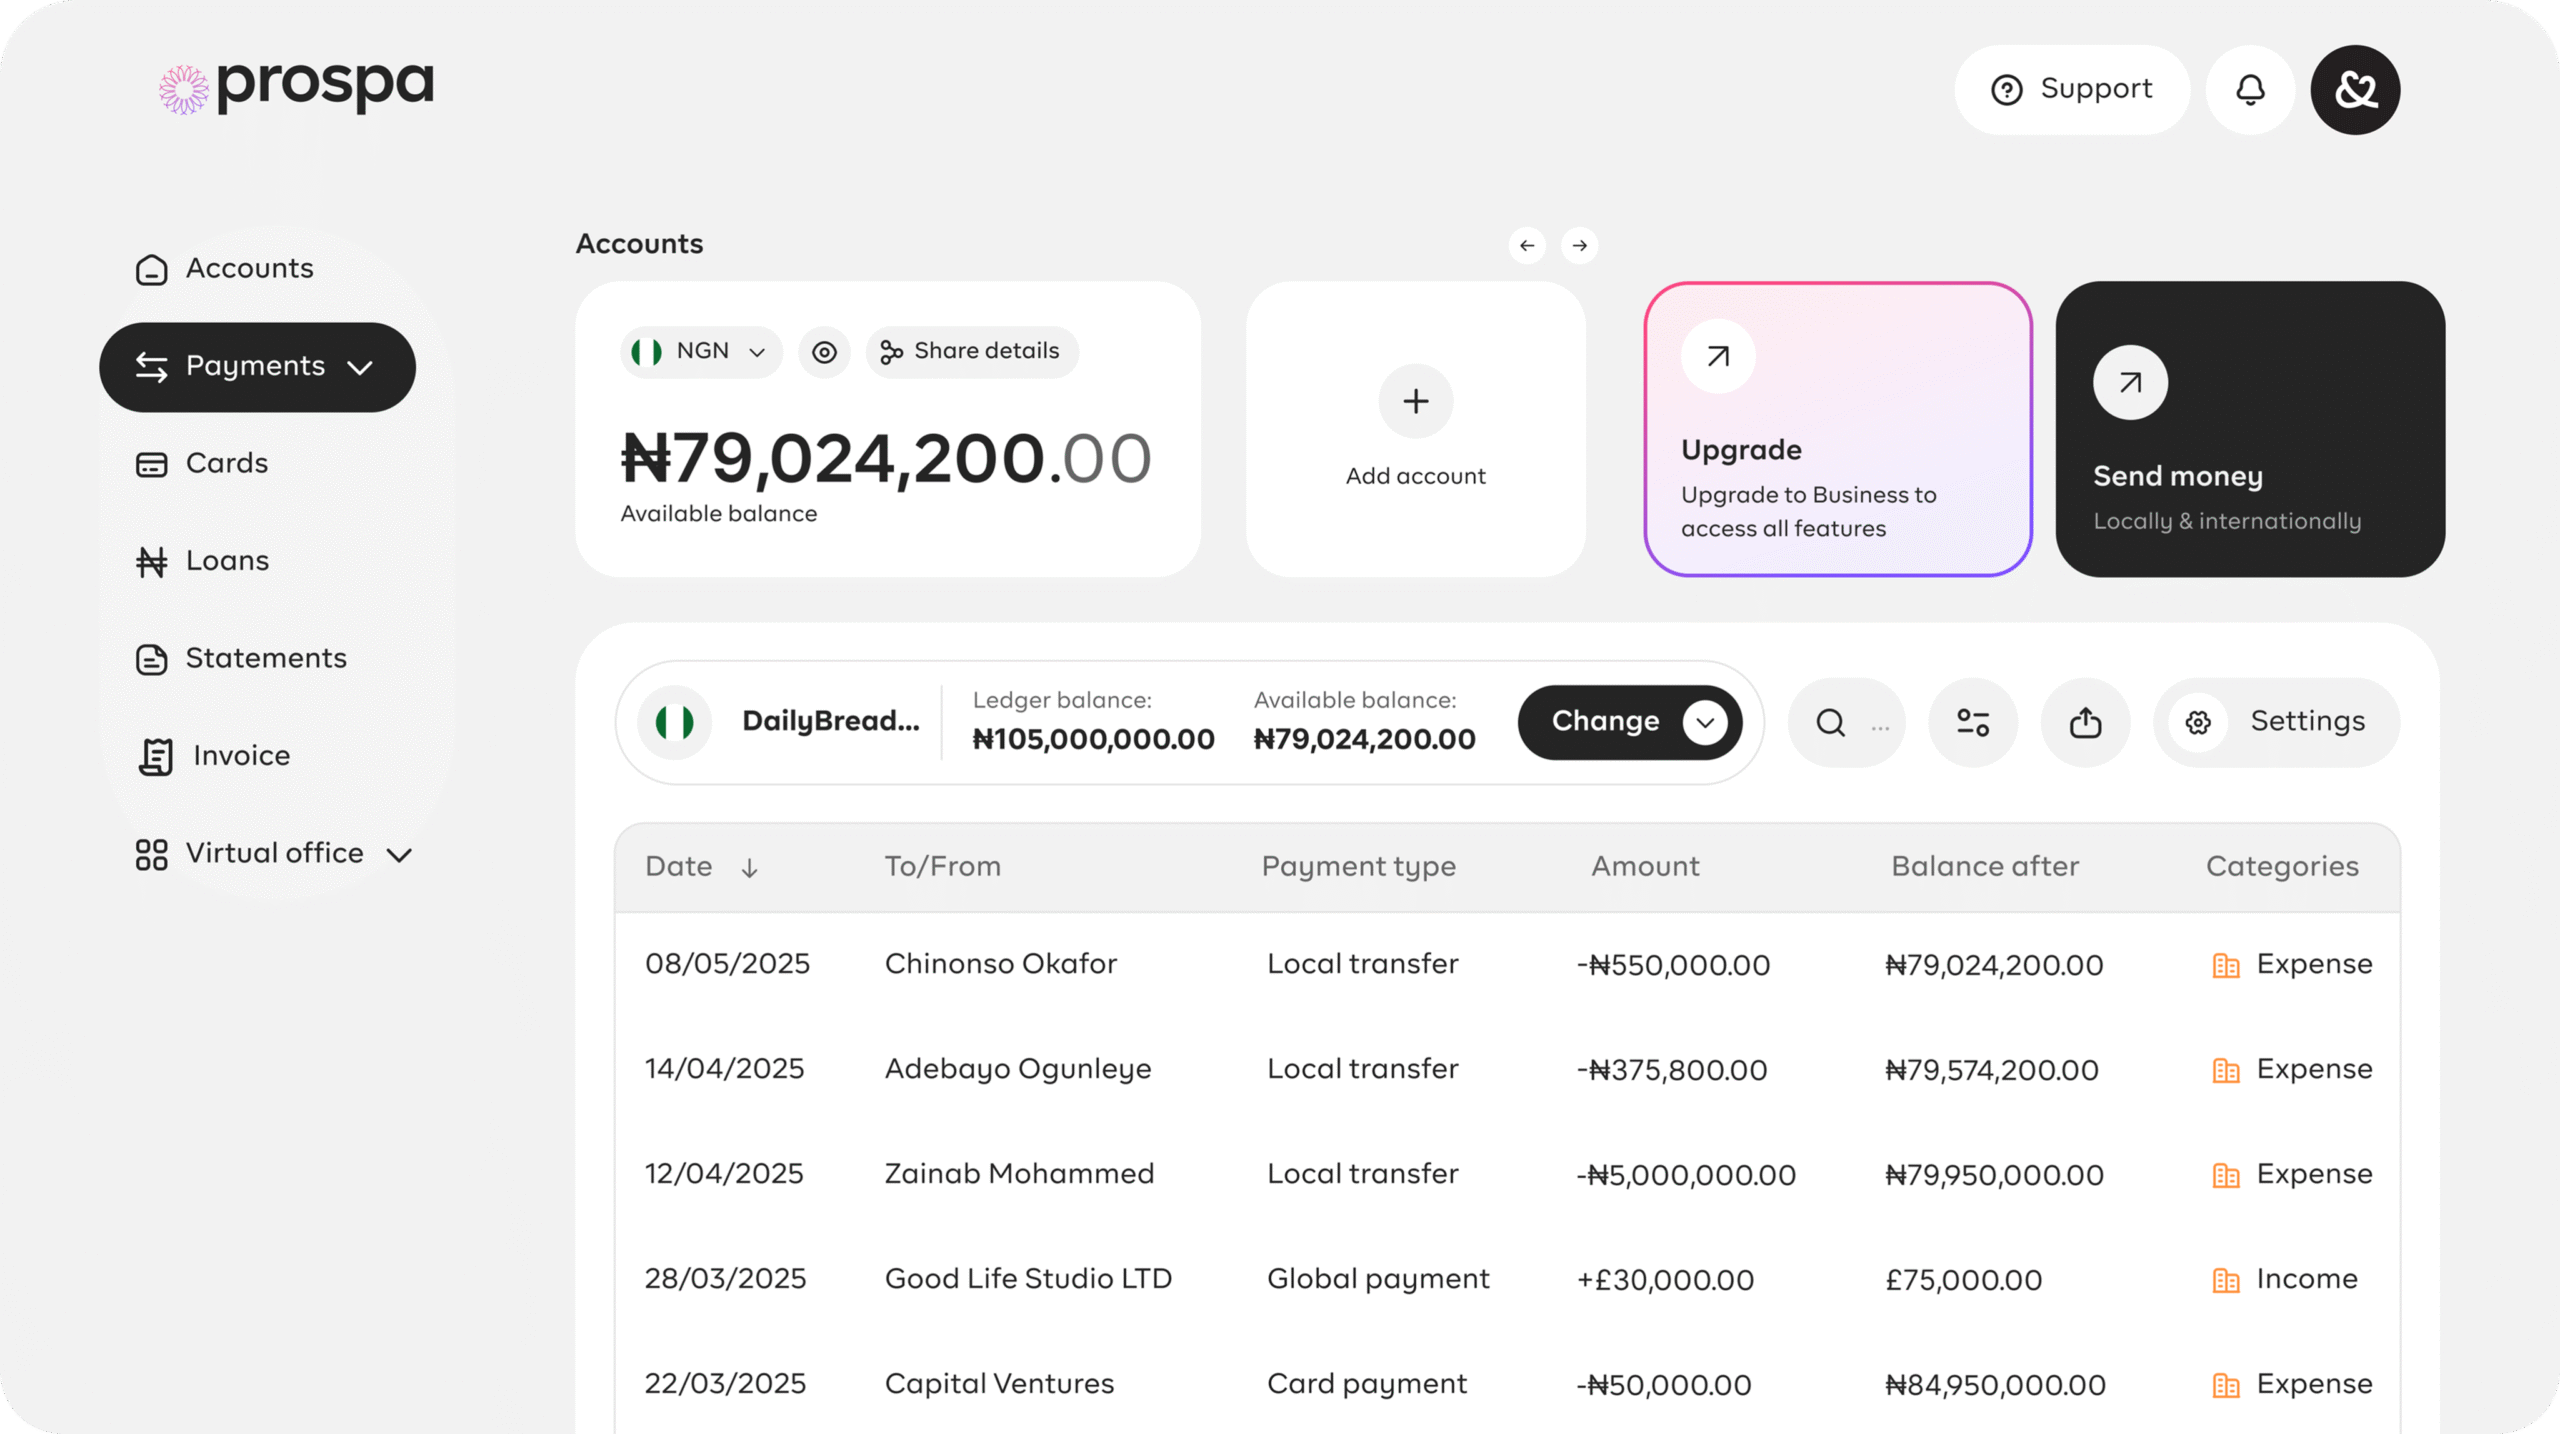The height and width of the screenshot is (1434, 2560).
Task: Click Expense category icon for Adebayo Ogunleye
Action: pos(2225,1070)
